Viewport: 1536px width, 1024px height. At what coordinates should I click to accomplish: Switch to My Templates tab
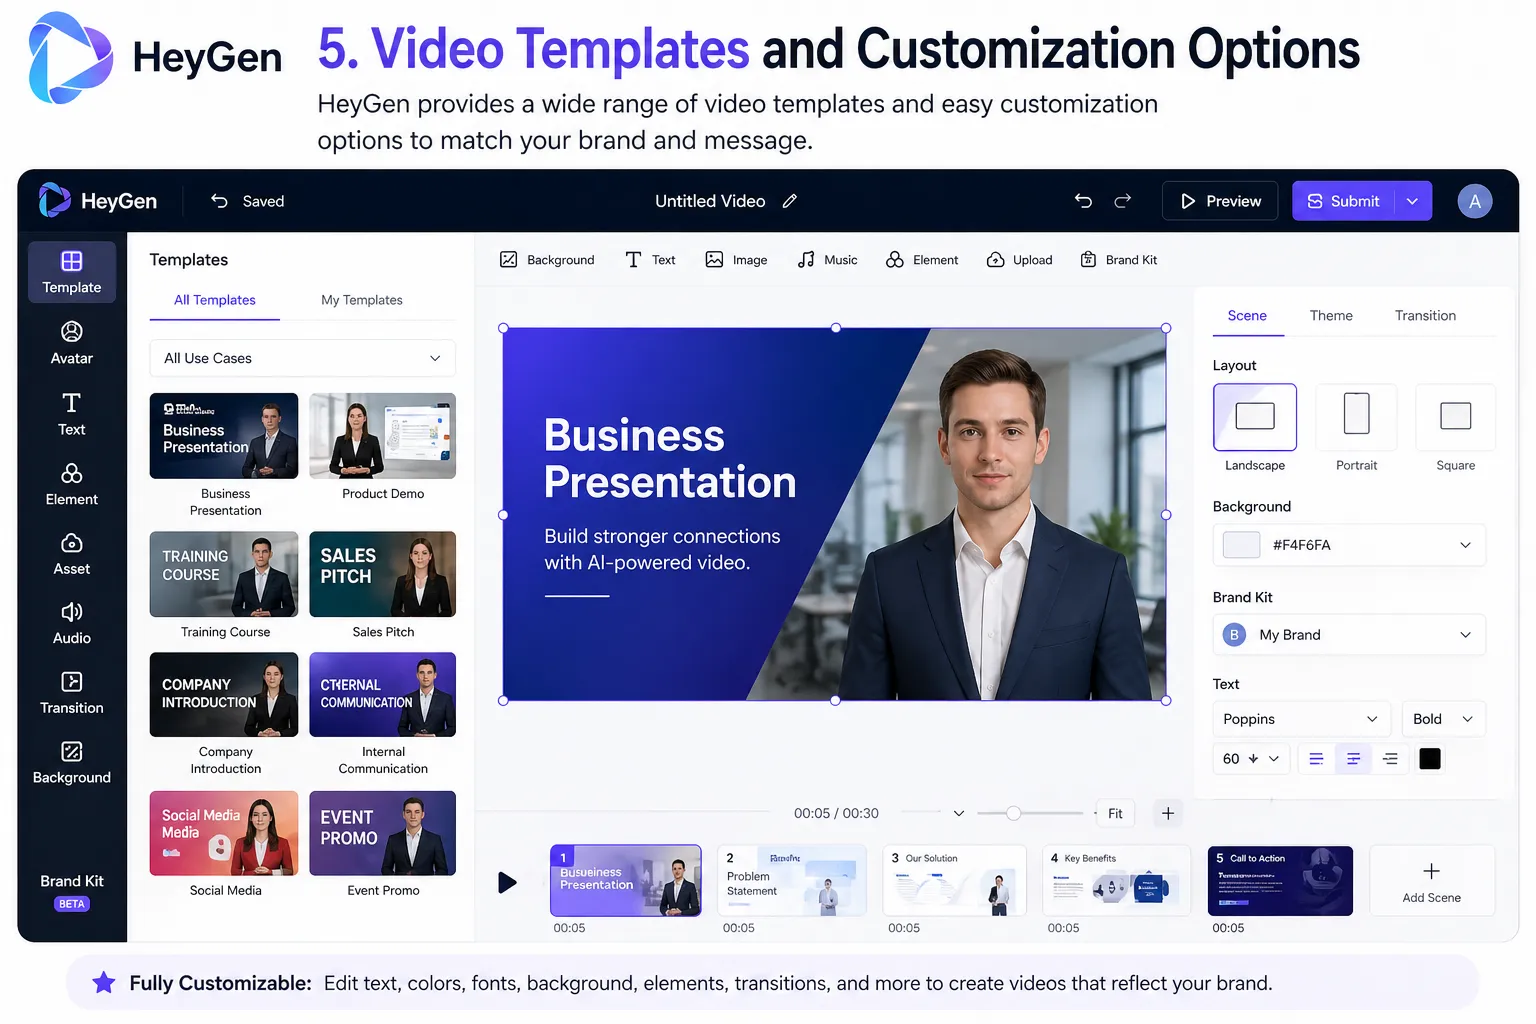pyautogui.click(x=362, y=300)
